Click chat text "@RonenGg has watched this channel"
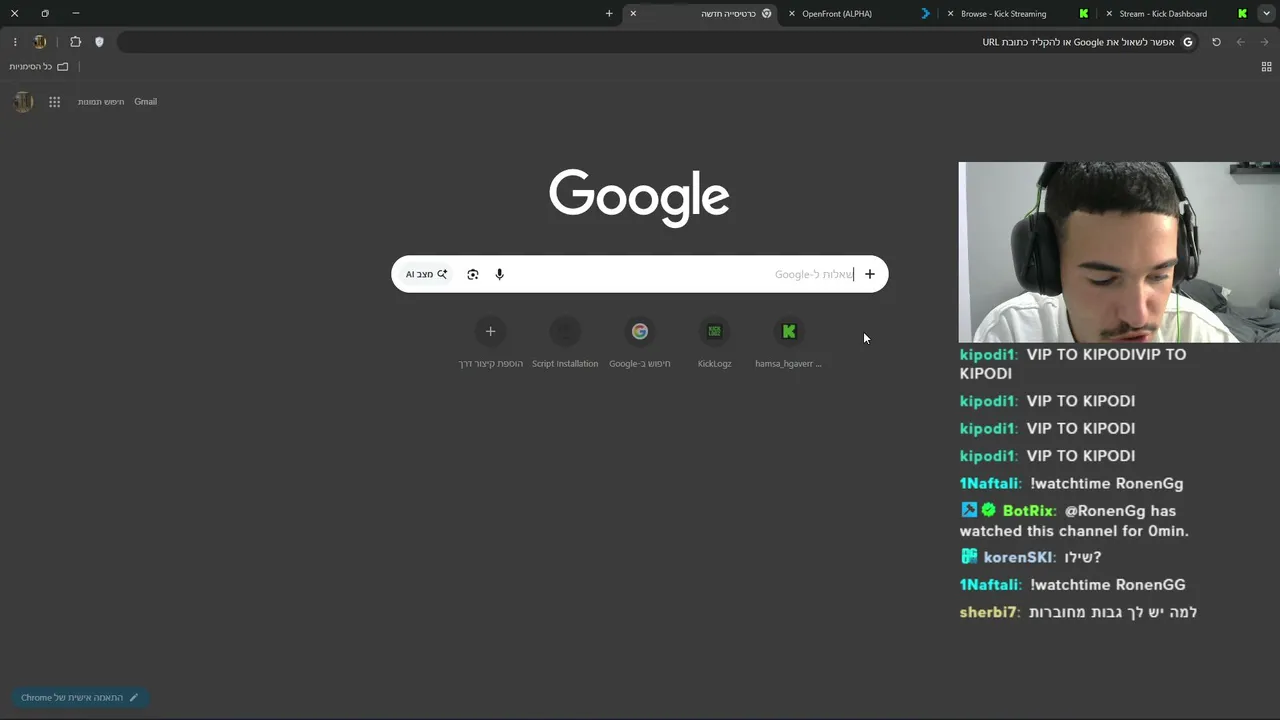The image size is (1280, 720). [1075, 521]
